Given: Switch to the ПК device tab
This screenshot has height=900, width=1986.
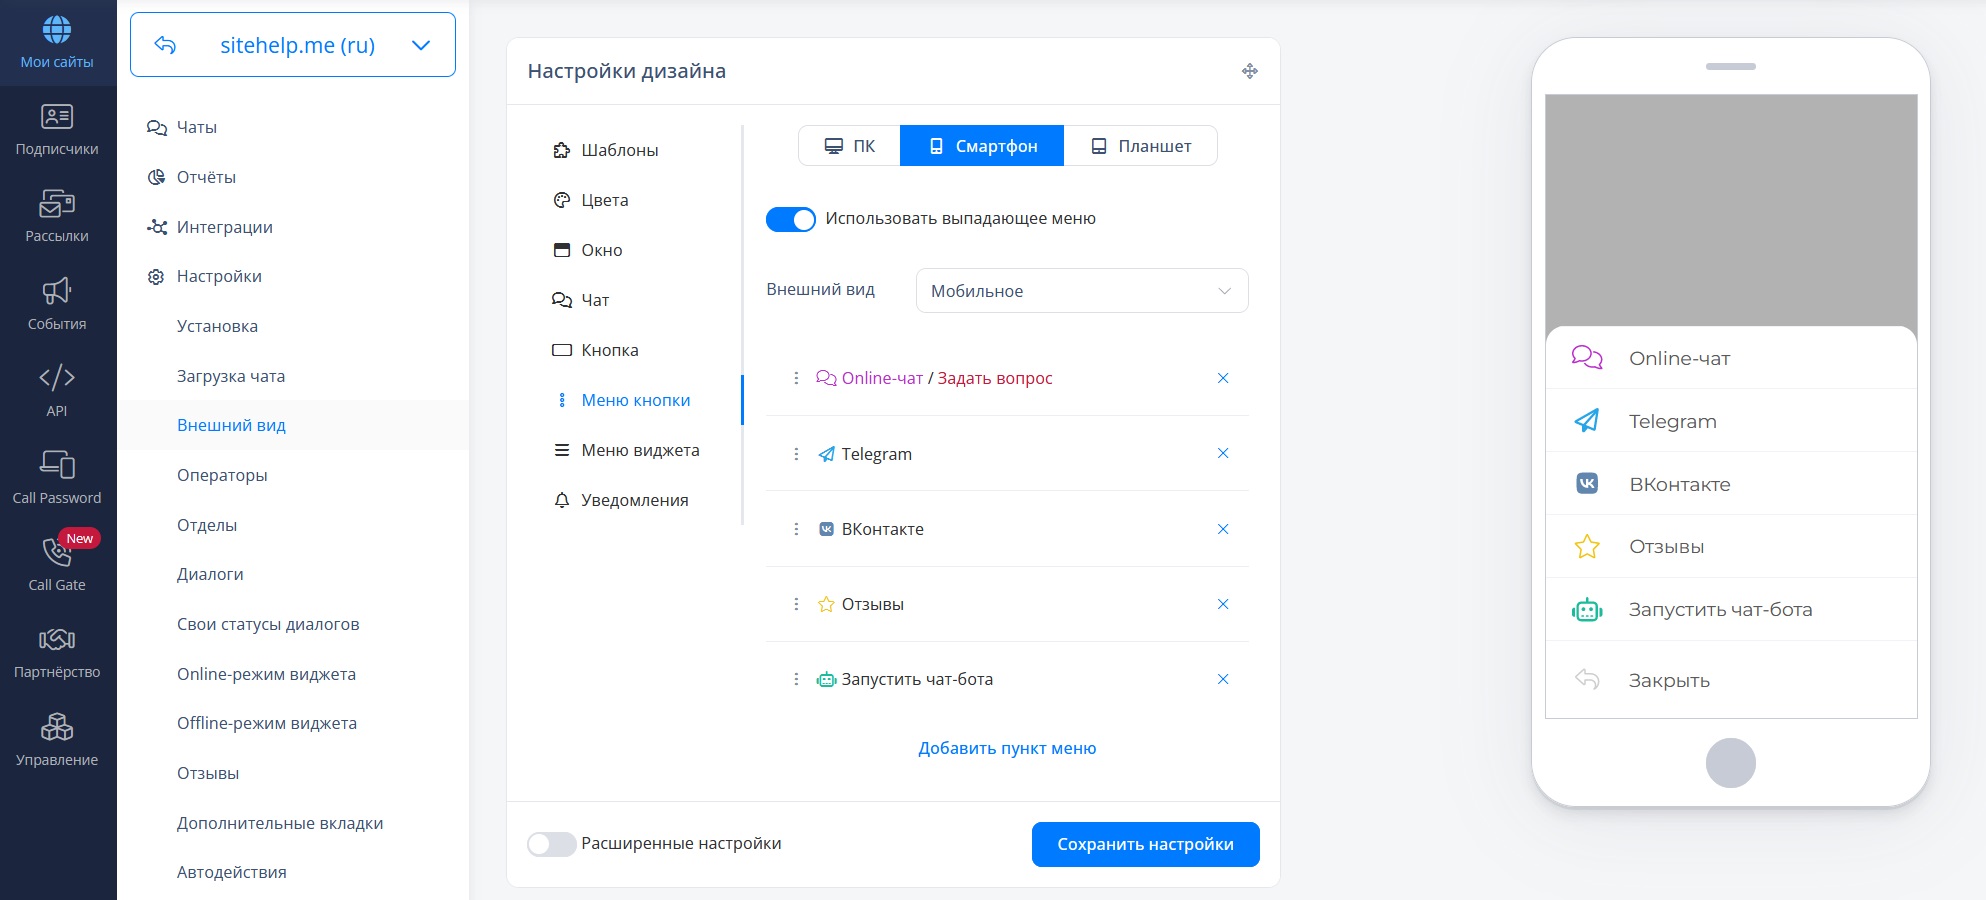Looking at the screenshot, I should (850, 146).
